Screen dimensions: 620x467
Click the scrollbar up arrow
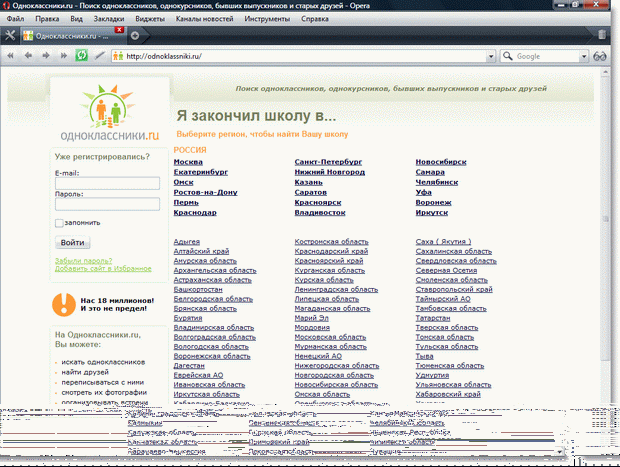point(605,72)
